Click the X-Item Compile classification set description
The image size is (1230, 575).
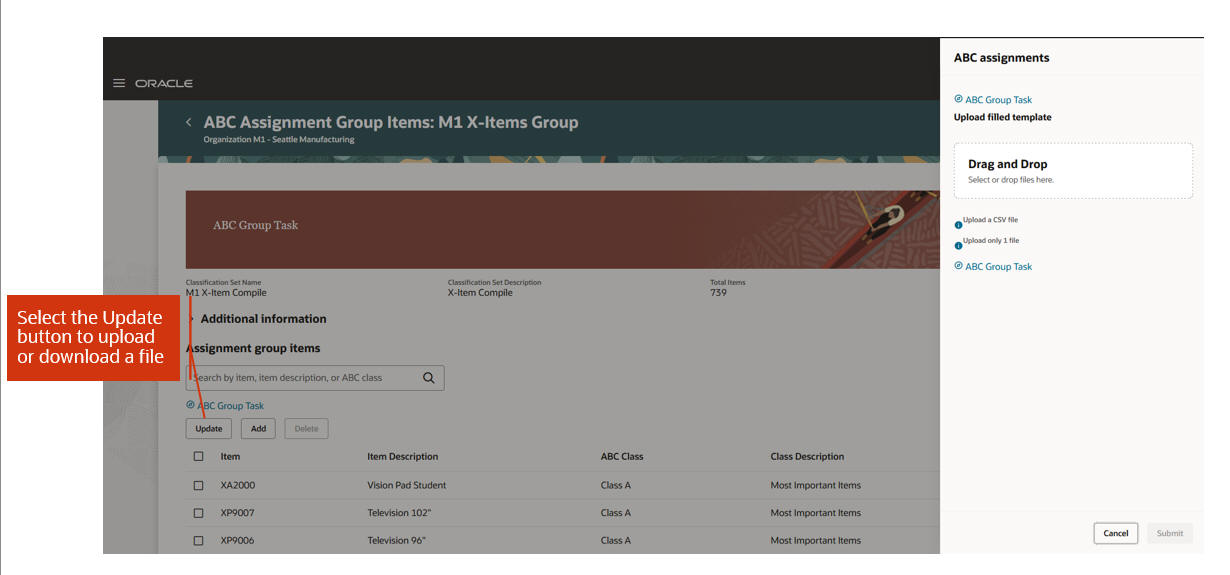480,293
